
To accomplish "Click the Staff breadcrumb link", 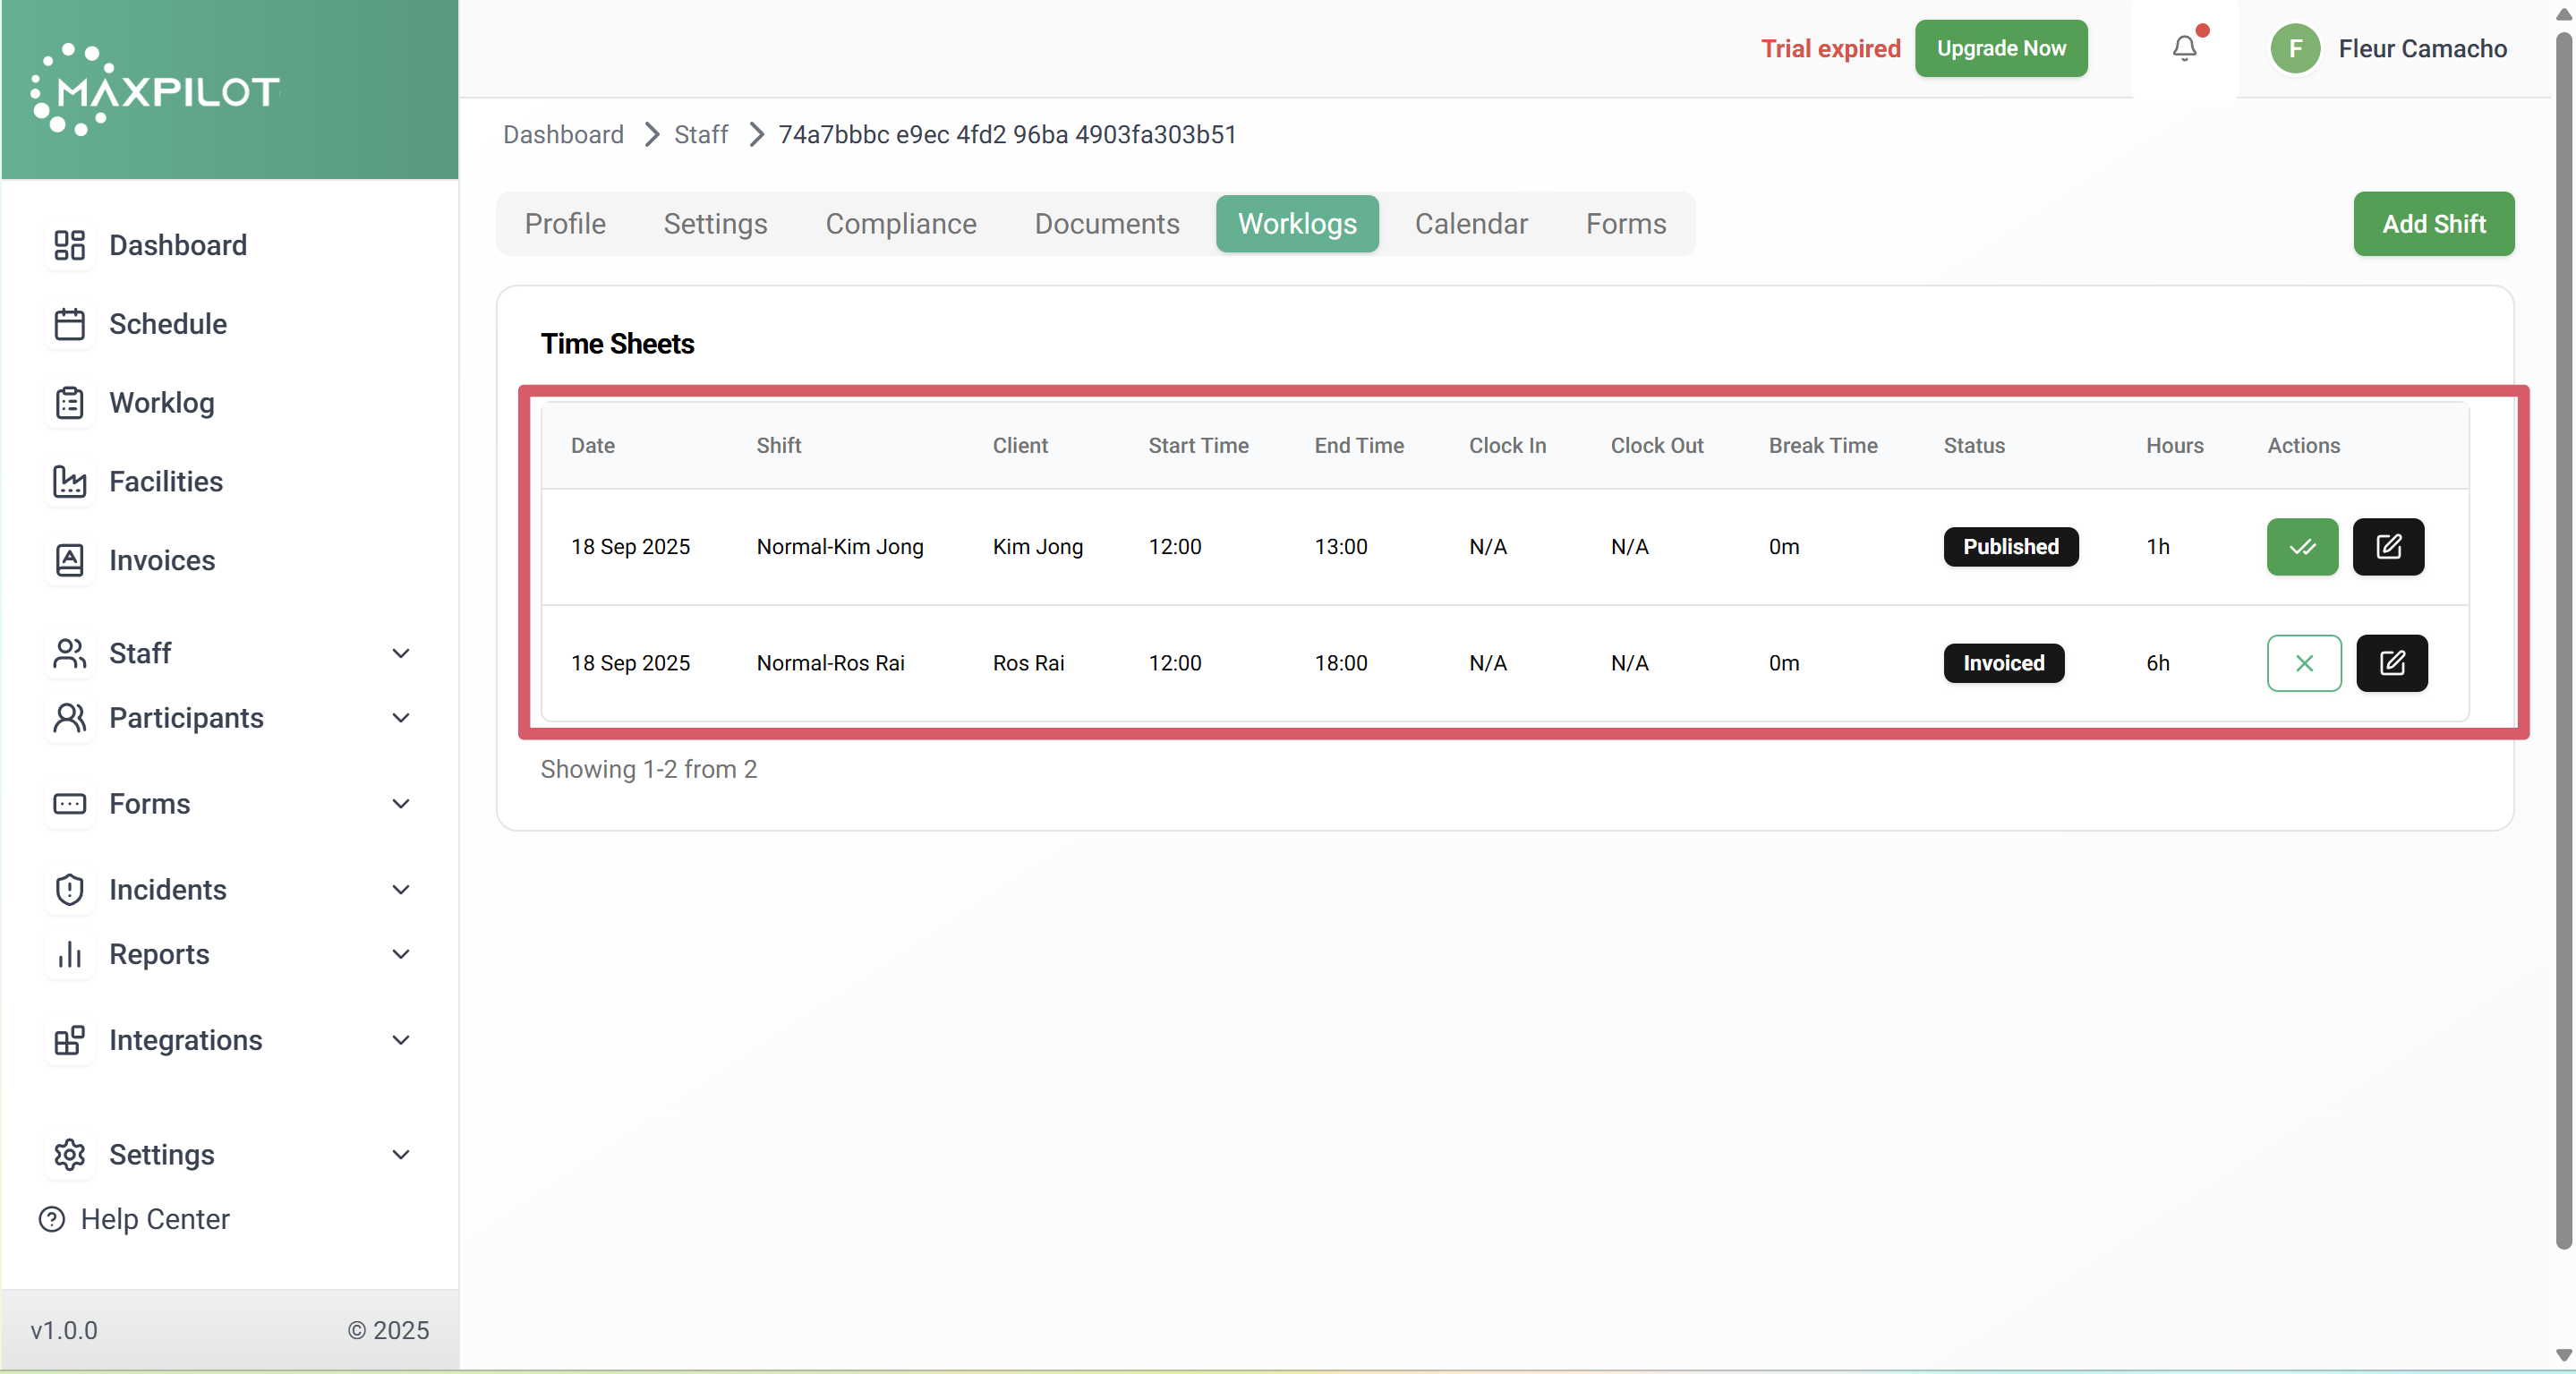I will [700, 134].
